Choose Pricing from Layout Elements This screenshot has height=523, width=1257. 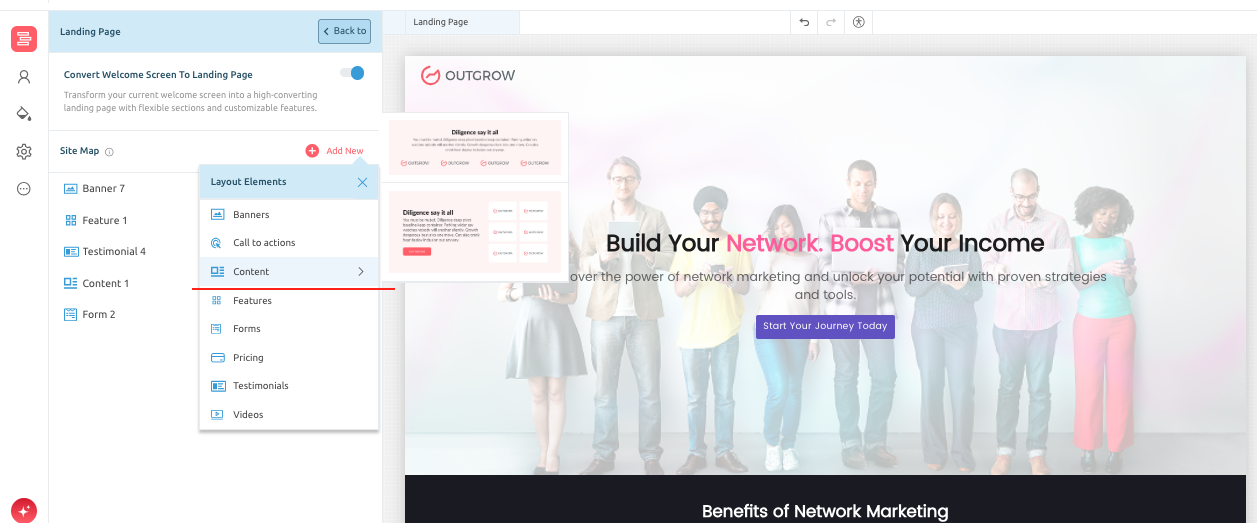[248, 358]
